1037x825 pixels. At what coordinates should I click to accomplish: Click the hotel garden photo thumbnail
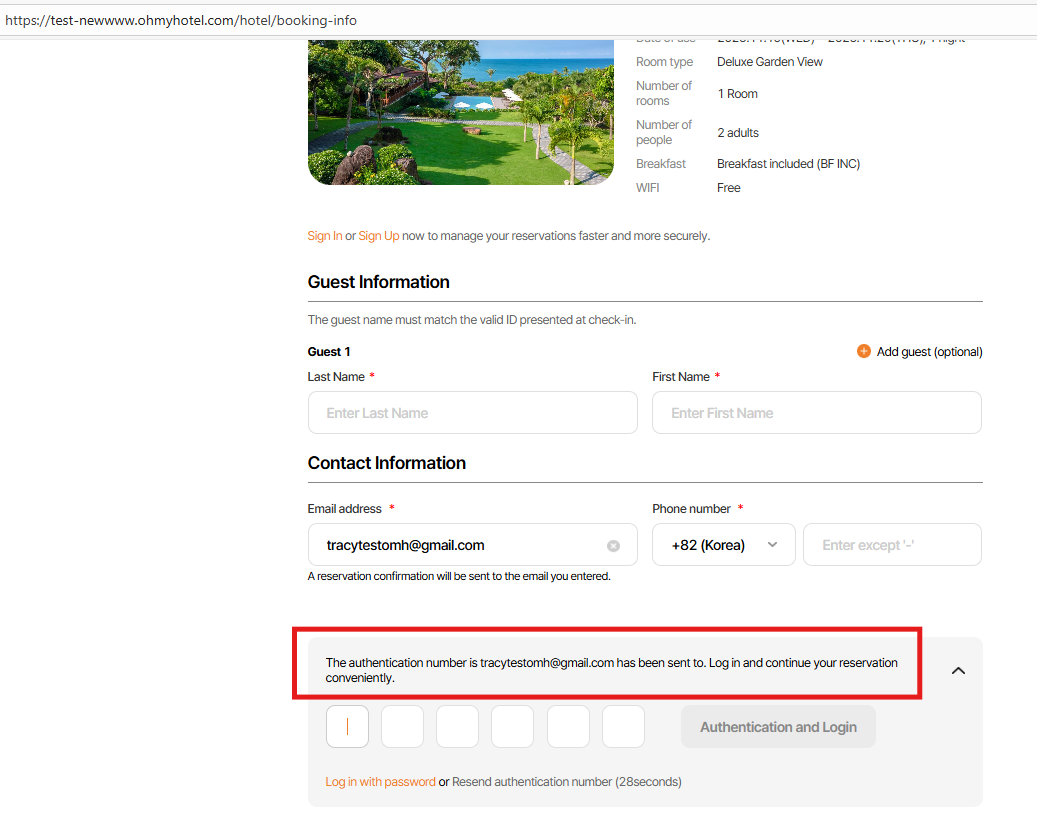[x=461, y=112]
